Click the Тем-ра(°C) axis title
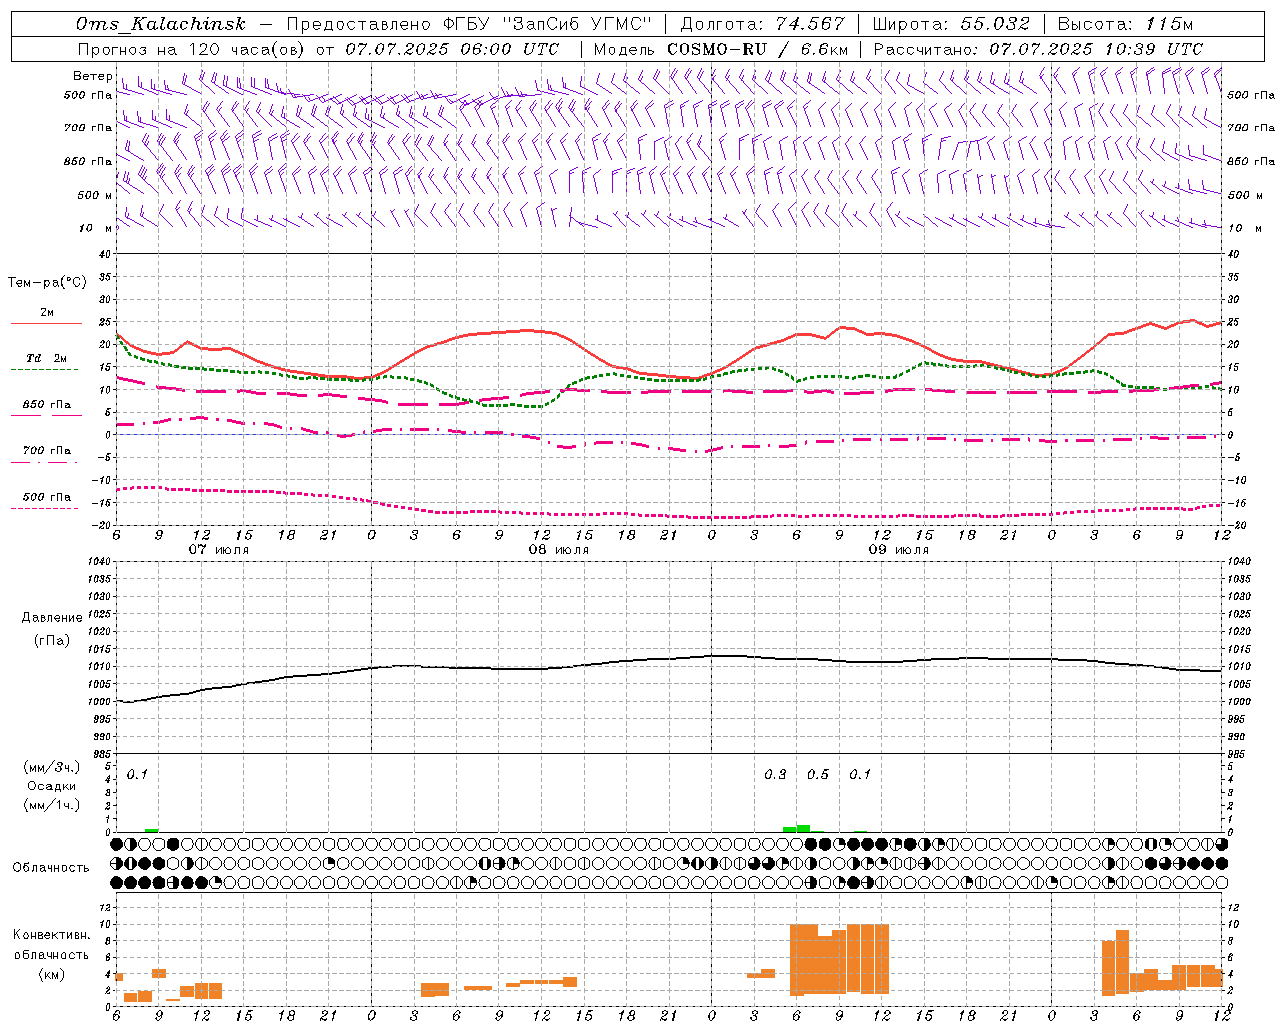1280x1024 pixels. coord(47,283)
